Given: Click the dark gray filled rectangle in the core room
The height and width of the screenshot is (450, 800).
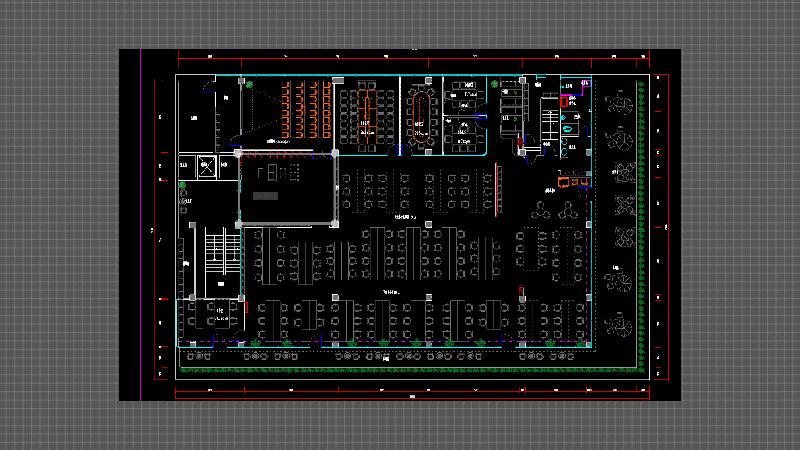Looking at the screenshot, I should [x=266, y=196].
